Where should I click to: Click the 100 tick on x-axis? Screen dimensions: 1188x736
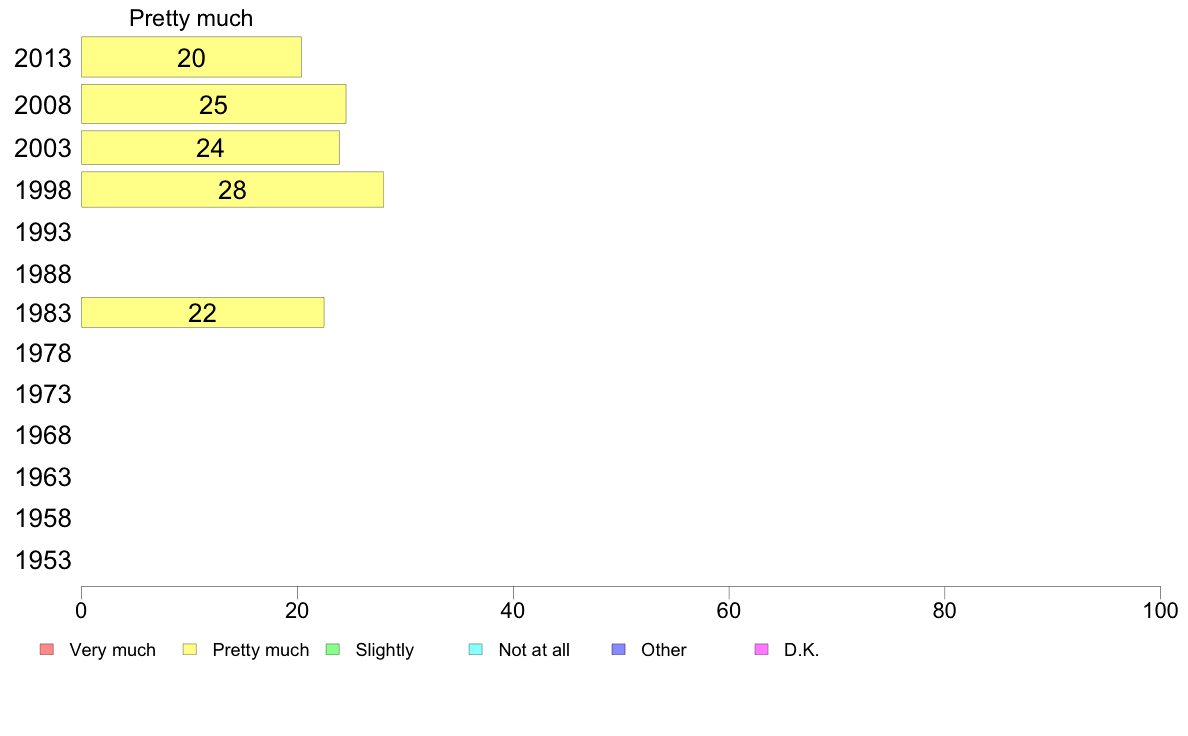[1160, 610]
